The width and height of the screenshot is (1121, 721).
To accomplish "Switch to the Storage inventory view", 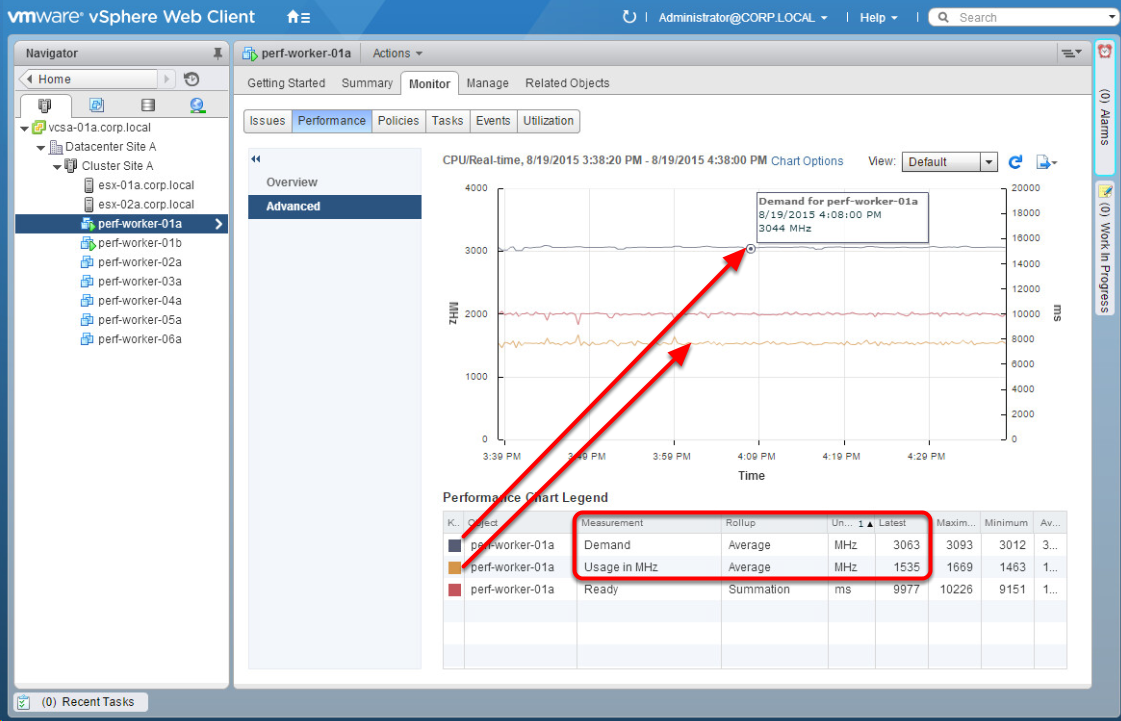I will click(x=148, y=106).
